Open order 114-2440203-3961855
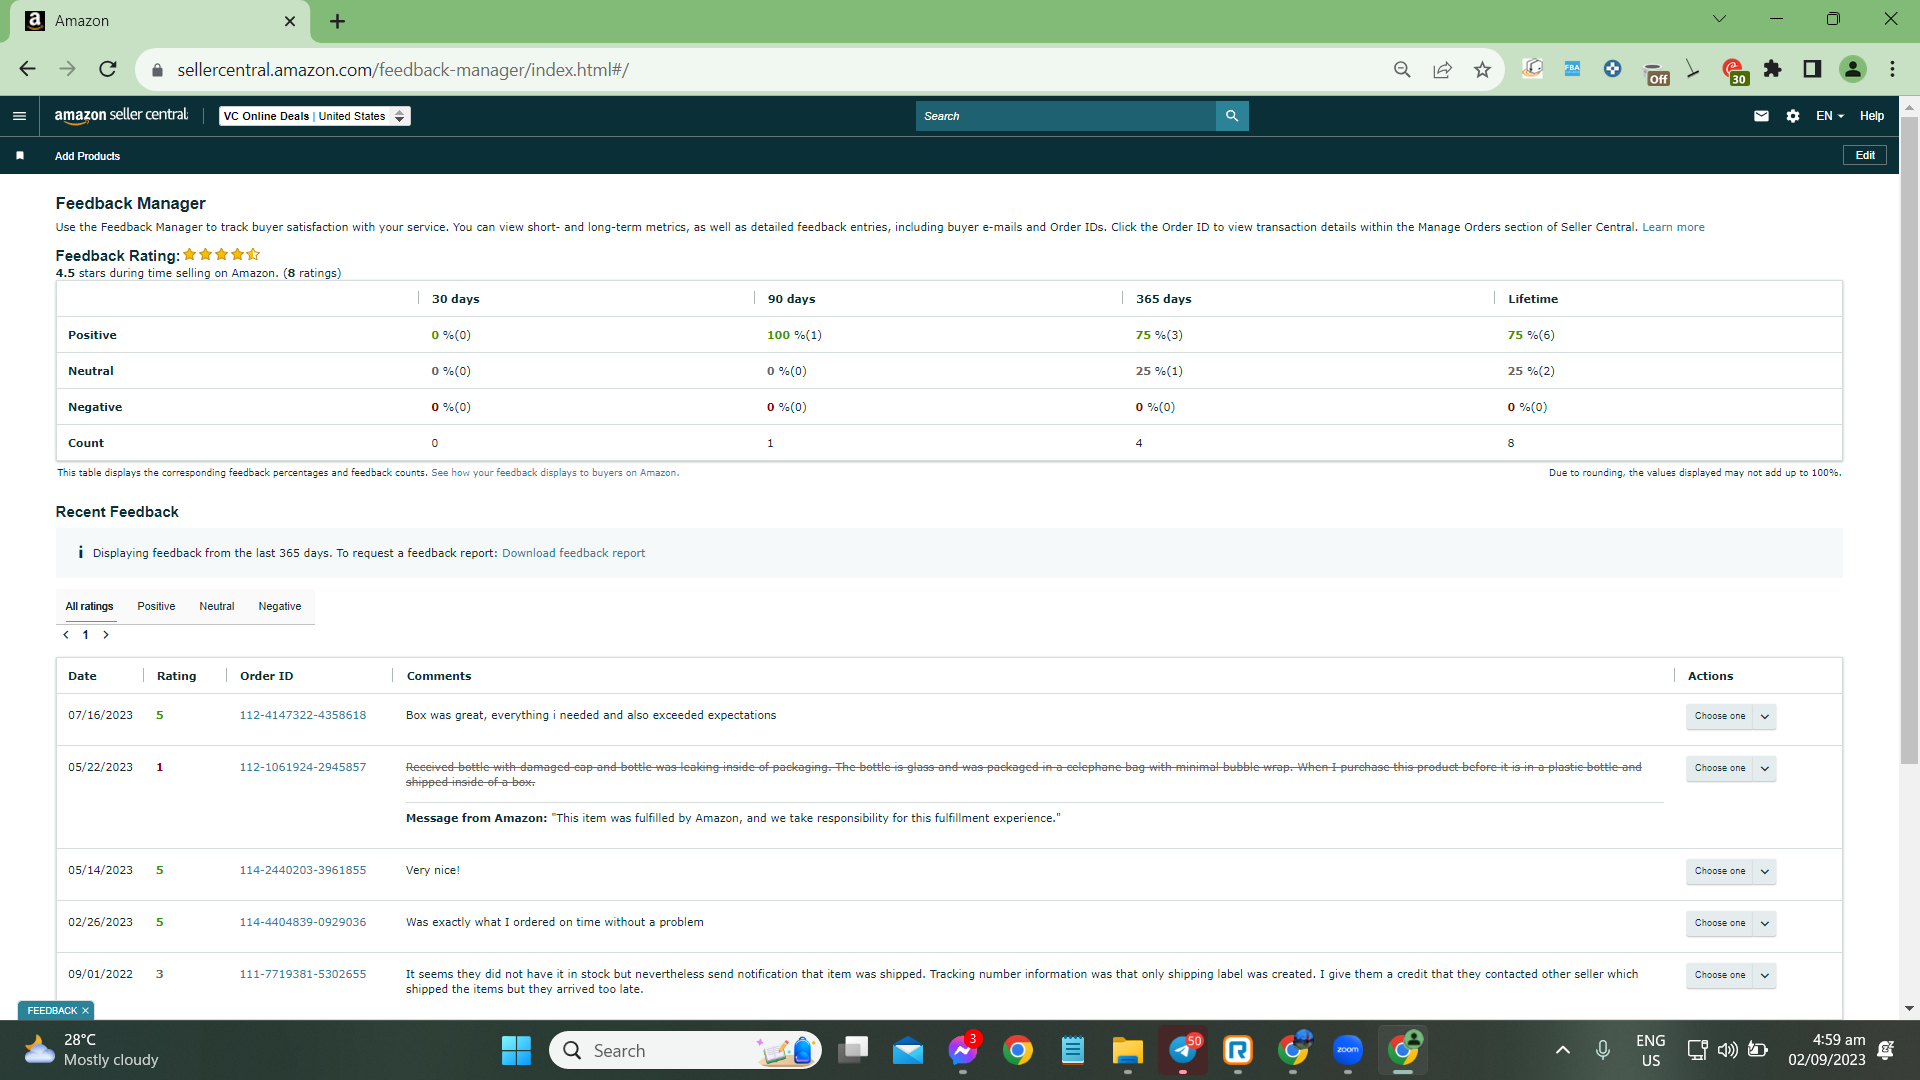The width and height of the screenshot is (1920, 1080). 303,871
